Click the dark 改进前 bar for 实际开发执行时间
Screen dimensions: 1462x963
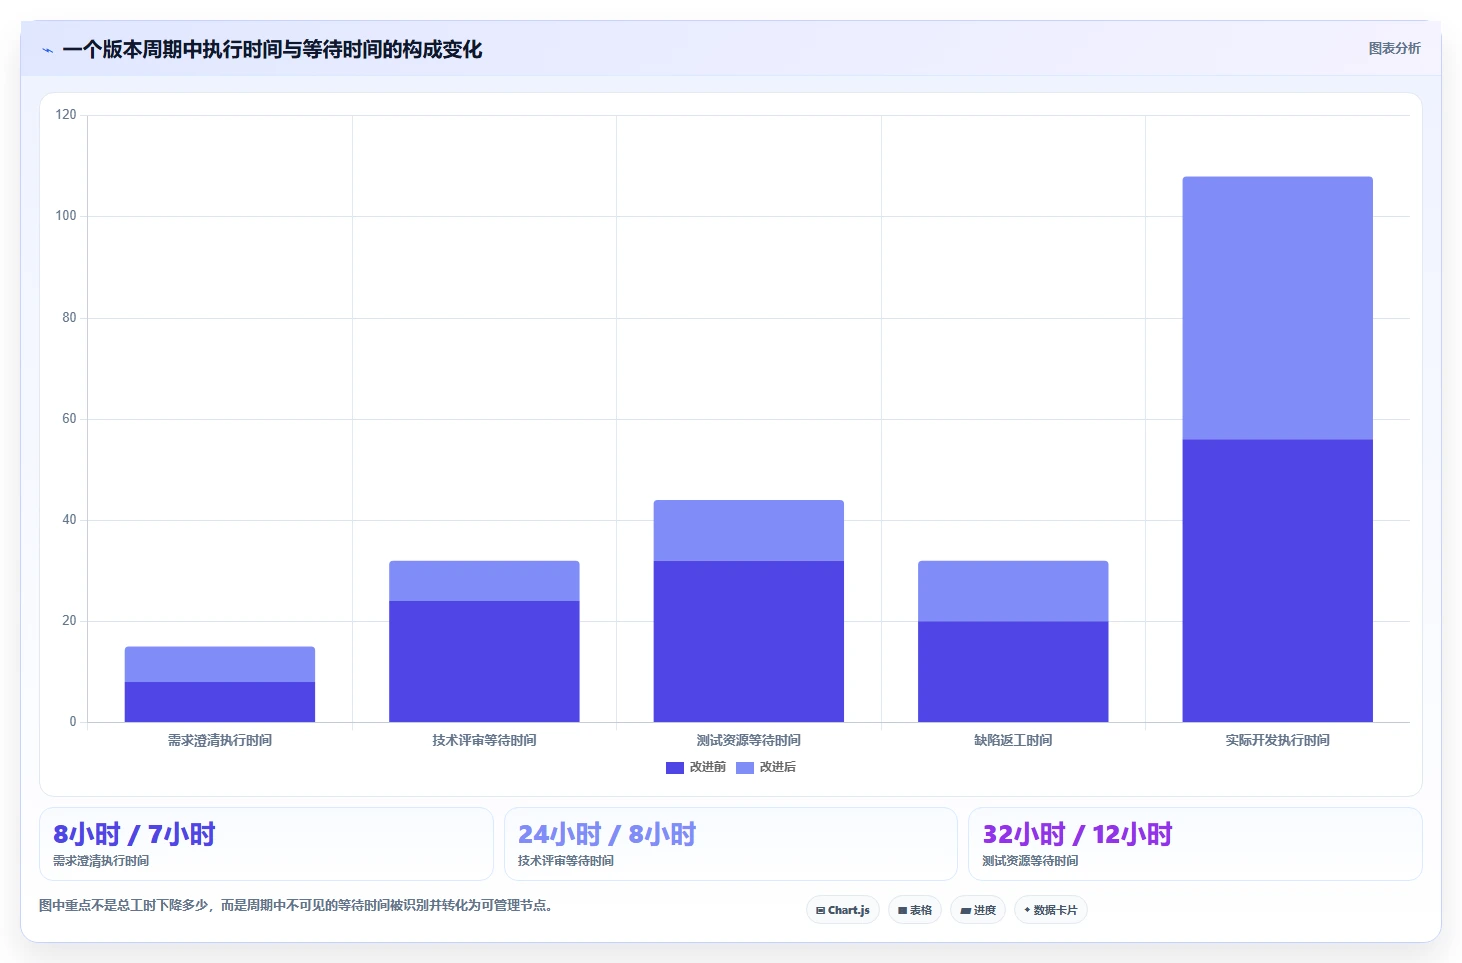(x=1278, y=580)
